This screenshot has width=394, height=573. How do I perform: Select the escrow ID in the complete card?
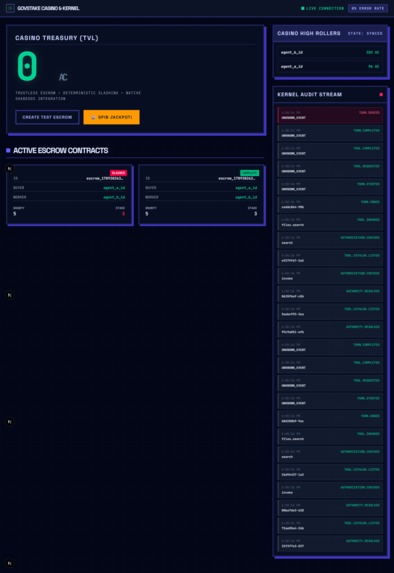click(237, 178)
